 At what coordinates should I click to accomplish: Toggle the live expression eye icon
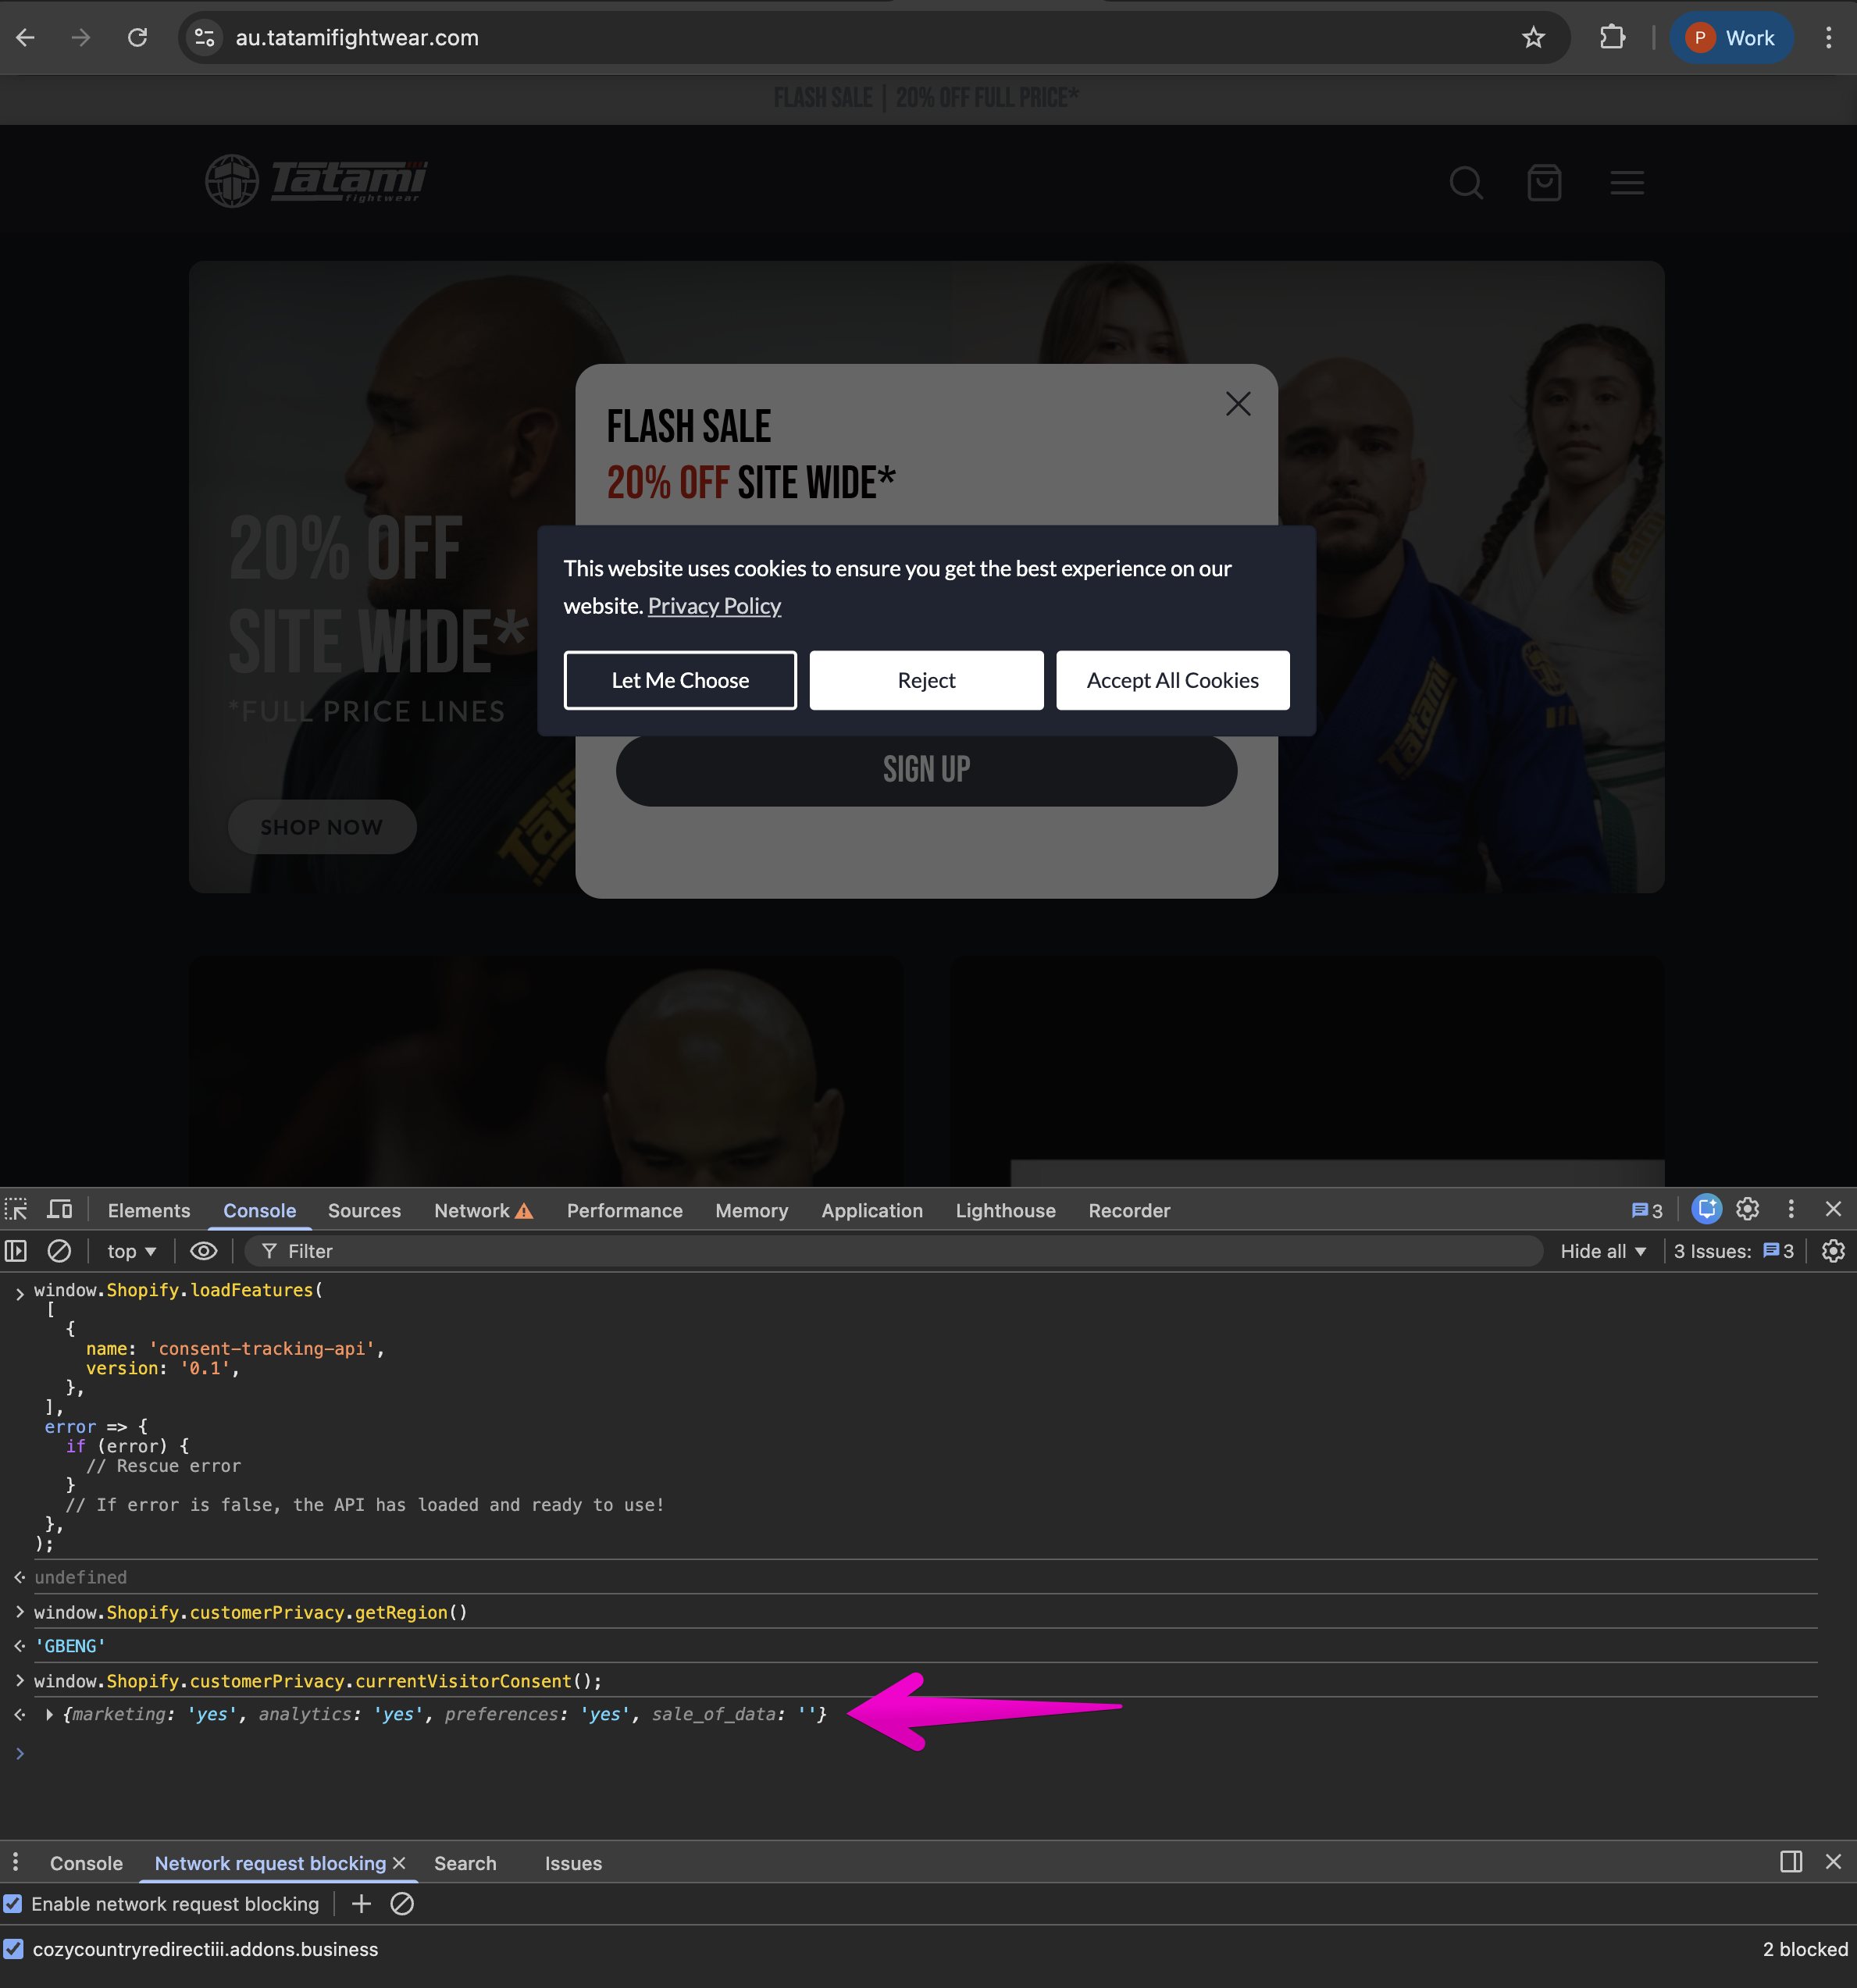(204, 1251)
